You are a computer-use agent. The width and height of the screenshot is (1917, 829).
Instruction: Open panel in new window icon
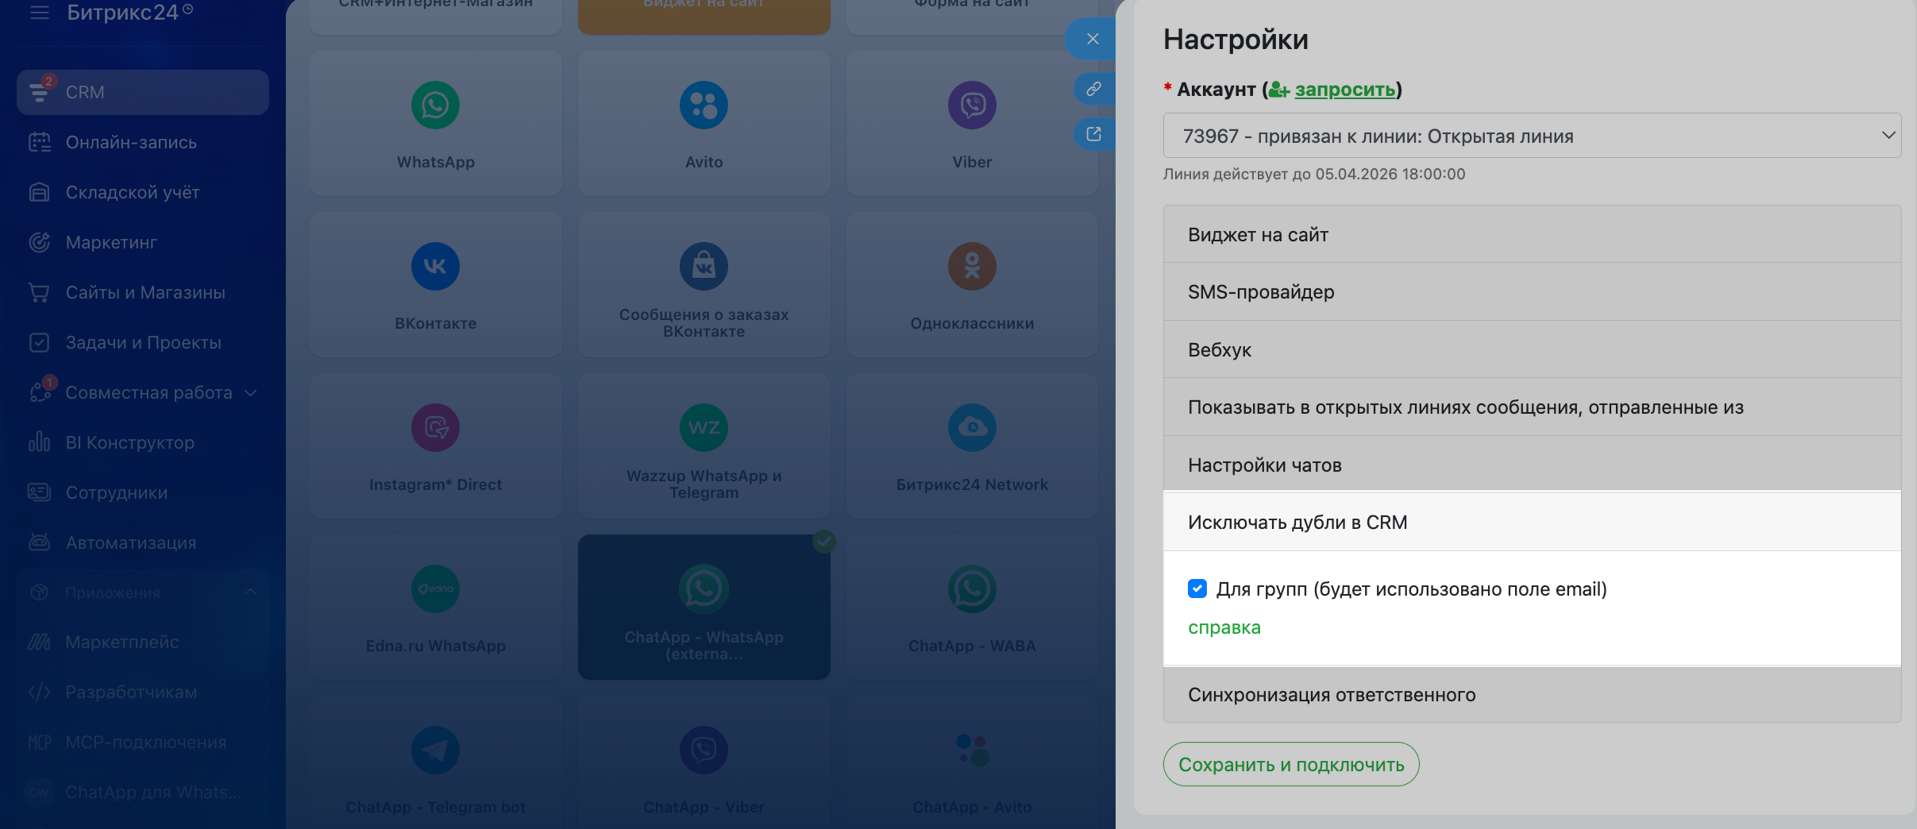click(1093, 134)
